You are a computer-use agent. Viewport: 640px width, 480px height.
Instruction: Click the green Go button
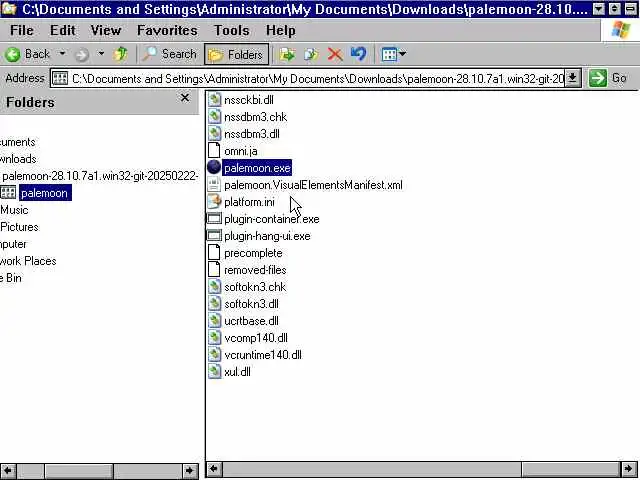(x=608, y=78)
